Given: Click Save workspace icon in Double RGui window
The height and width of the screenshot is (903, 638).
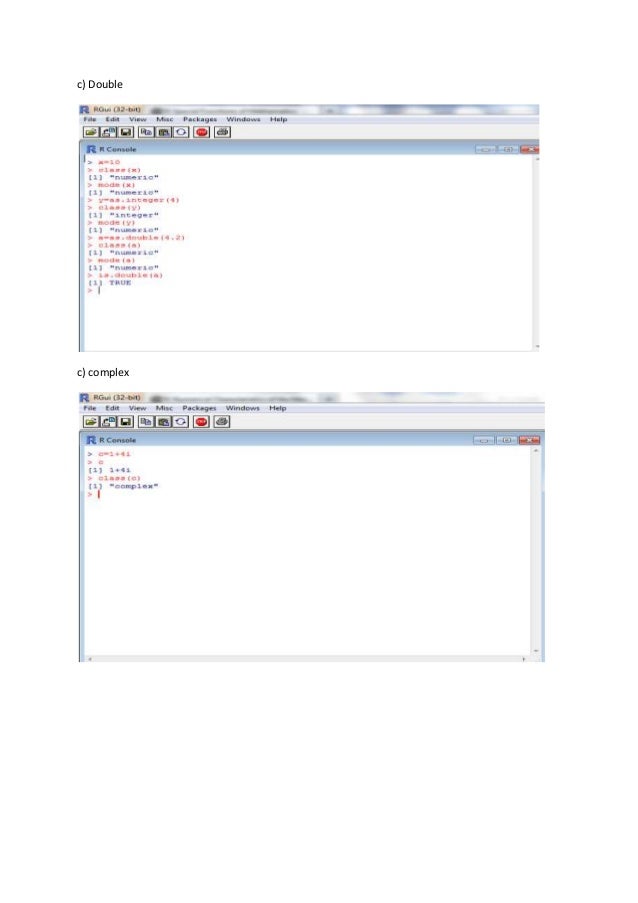Looking at the screenshot, I should click(x=126, y=132).
